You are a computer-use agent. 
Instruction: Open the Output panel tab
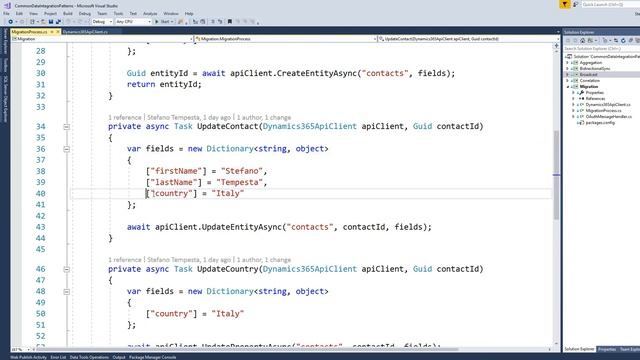(119, 357)
